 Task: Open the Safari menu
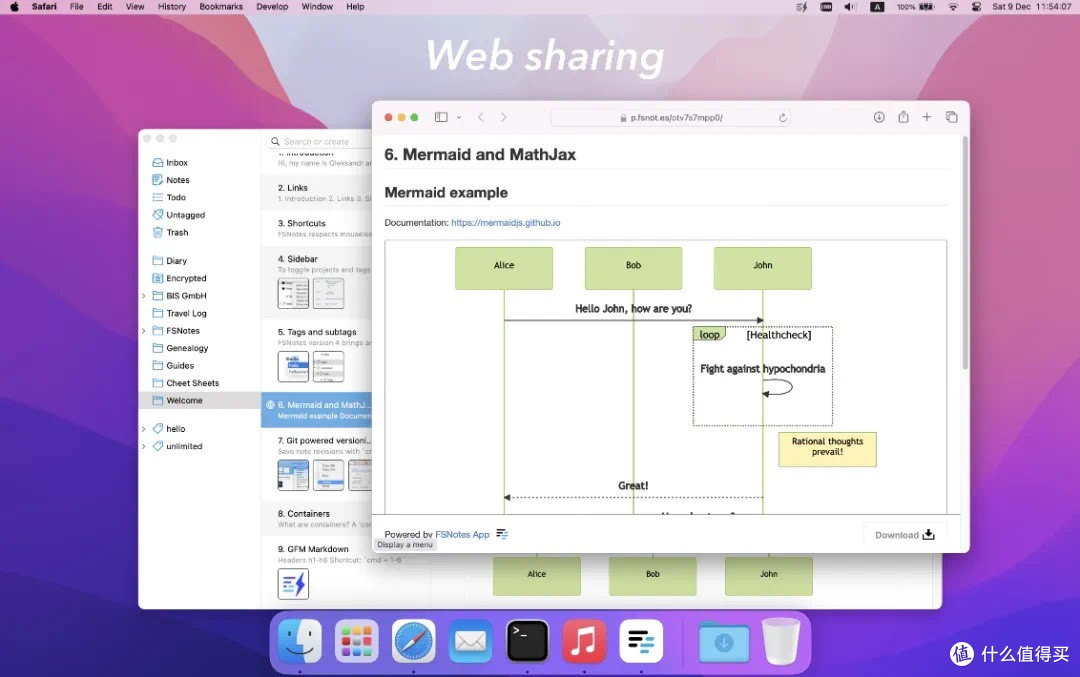44,6
